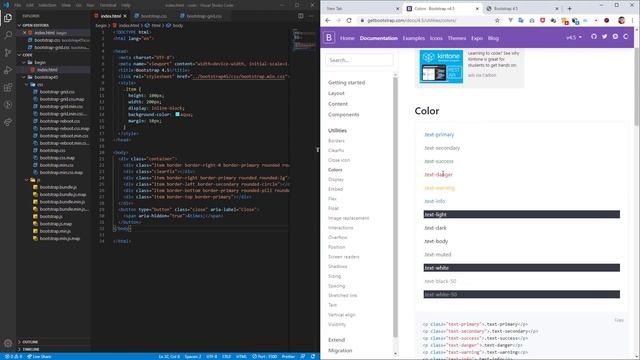Click the Google Translate extension icon
The width and height of the screenshot is (640, 360).
click(x=521, y=20)
